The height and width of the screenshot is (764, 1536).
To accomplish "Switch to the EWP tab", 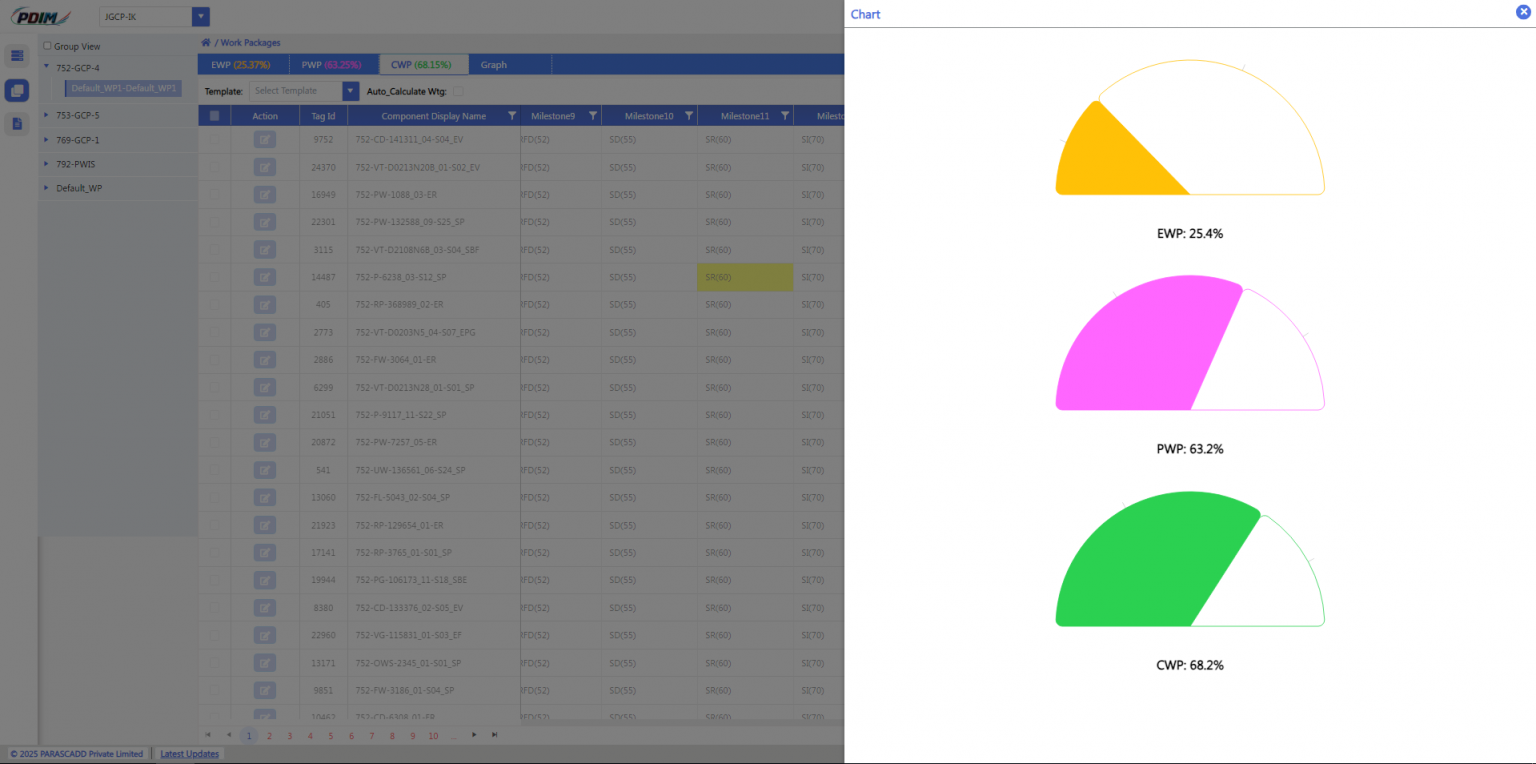I will (x=240, y=65).
